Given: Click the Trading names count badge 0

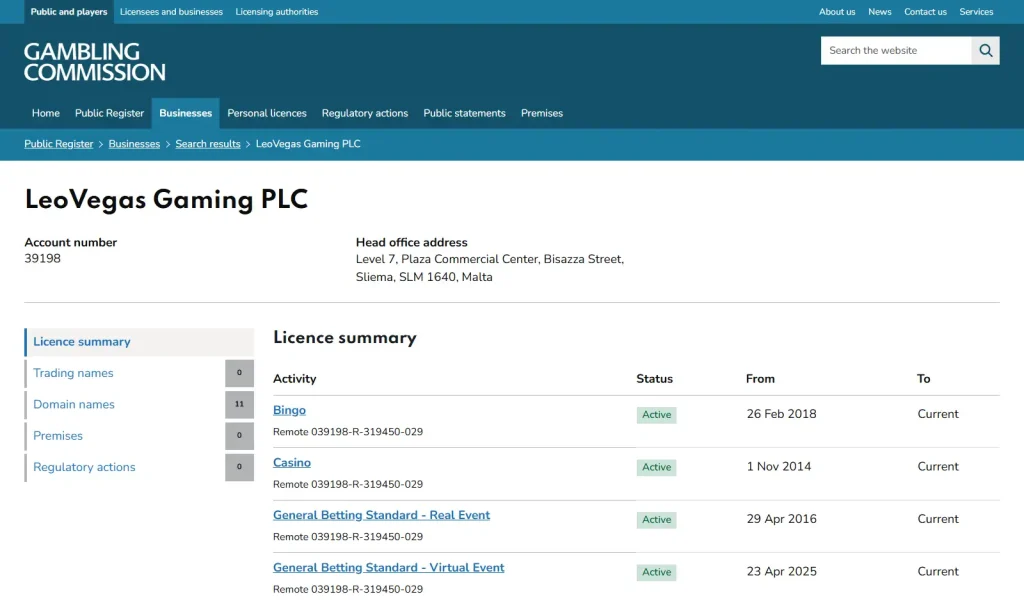Looking at the screenshot, I should pos(240,373).
